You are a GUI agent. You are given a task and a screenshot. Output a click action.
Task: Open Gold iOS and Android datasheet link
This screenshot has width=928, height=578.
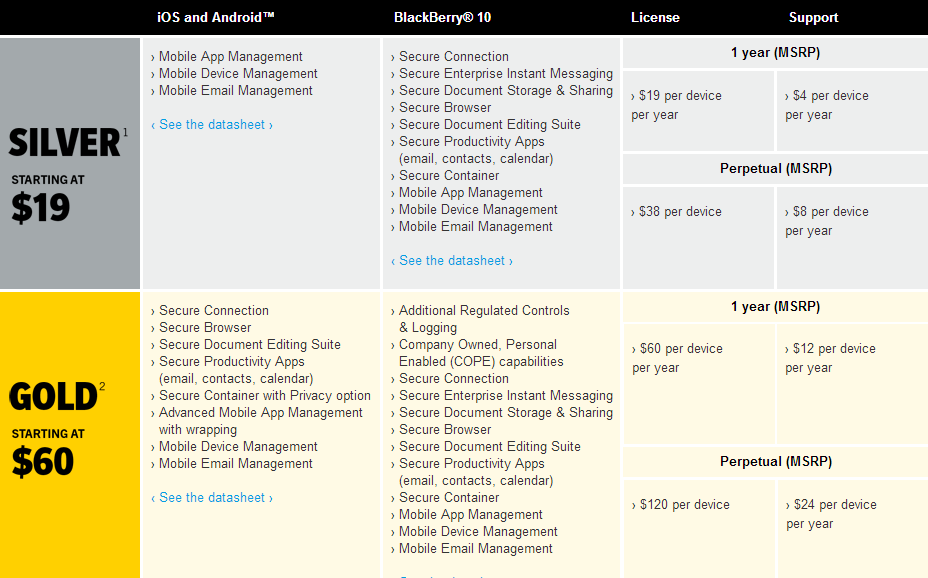point(212,498)
